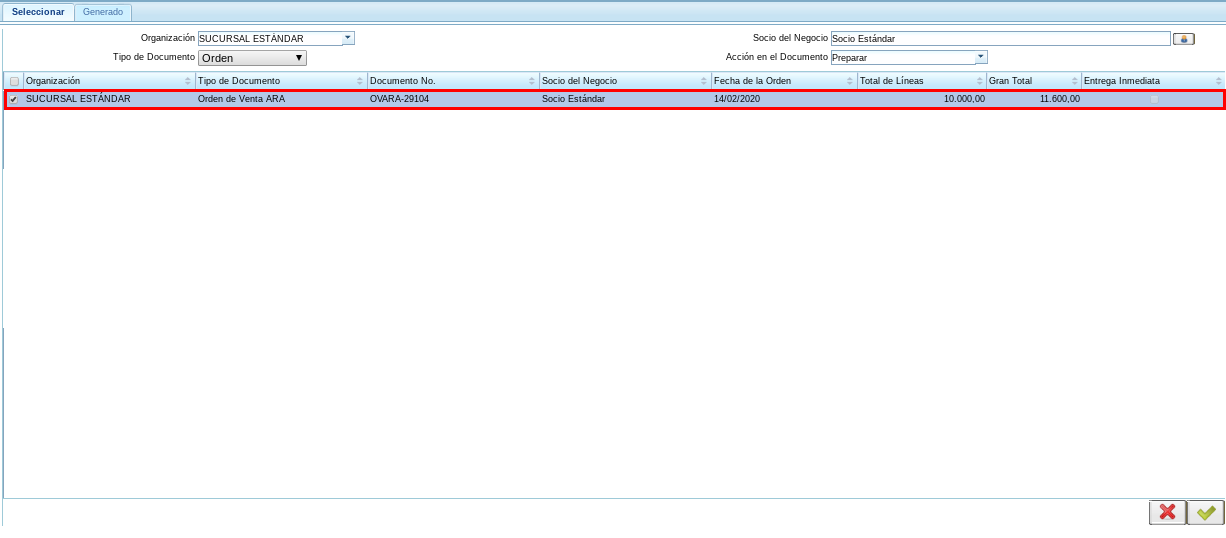This screenshot has width=1226, height=538.
Task: Toggle Entrega Inmediata checkbox for order OVARA-29104
Action: (1154, 99)
